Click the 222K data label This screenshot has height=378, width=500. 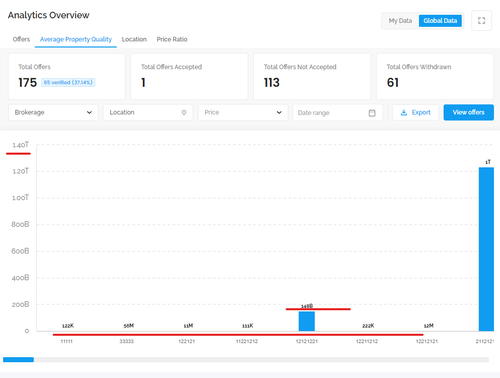[368, 326]
